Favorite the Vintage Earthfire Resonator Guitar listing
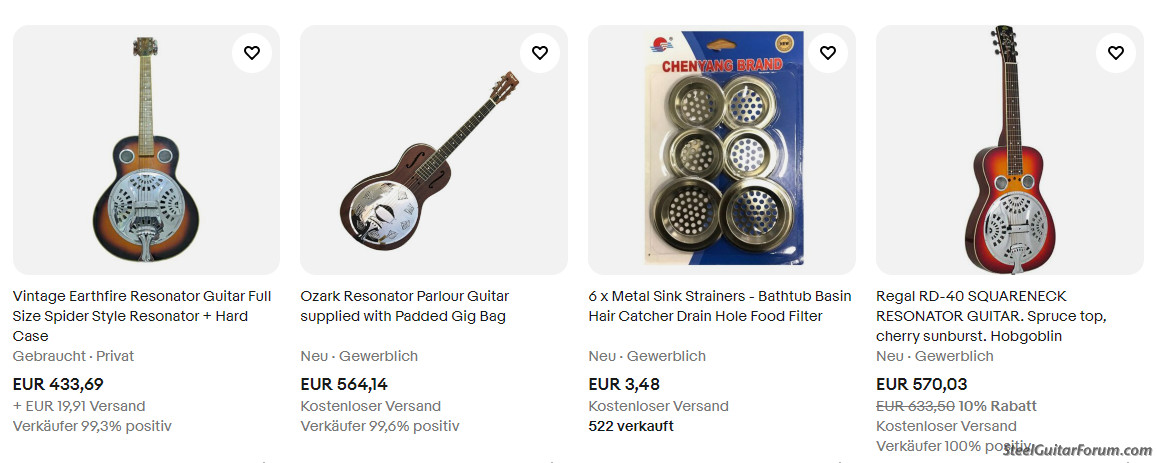 point(252,53)
